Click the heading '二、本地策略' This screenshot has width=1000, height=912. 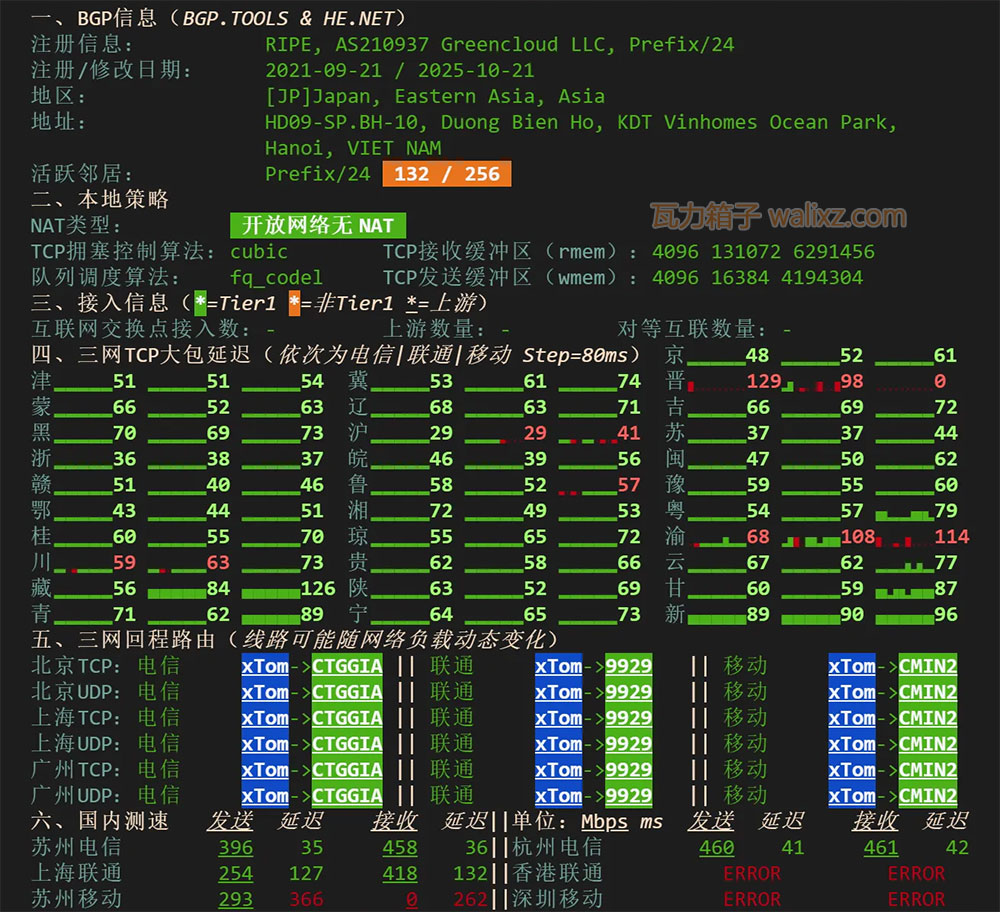coord(100,200)
